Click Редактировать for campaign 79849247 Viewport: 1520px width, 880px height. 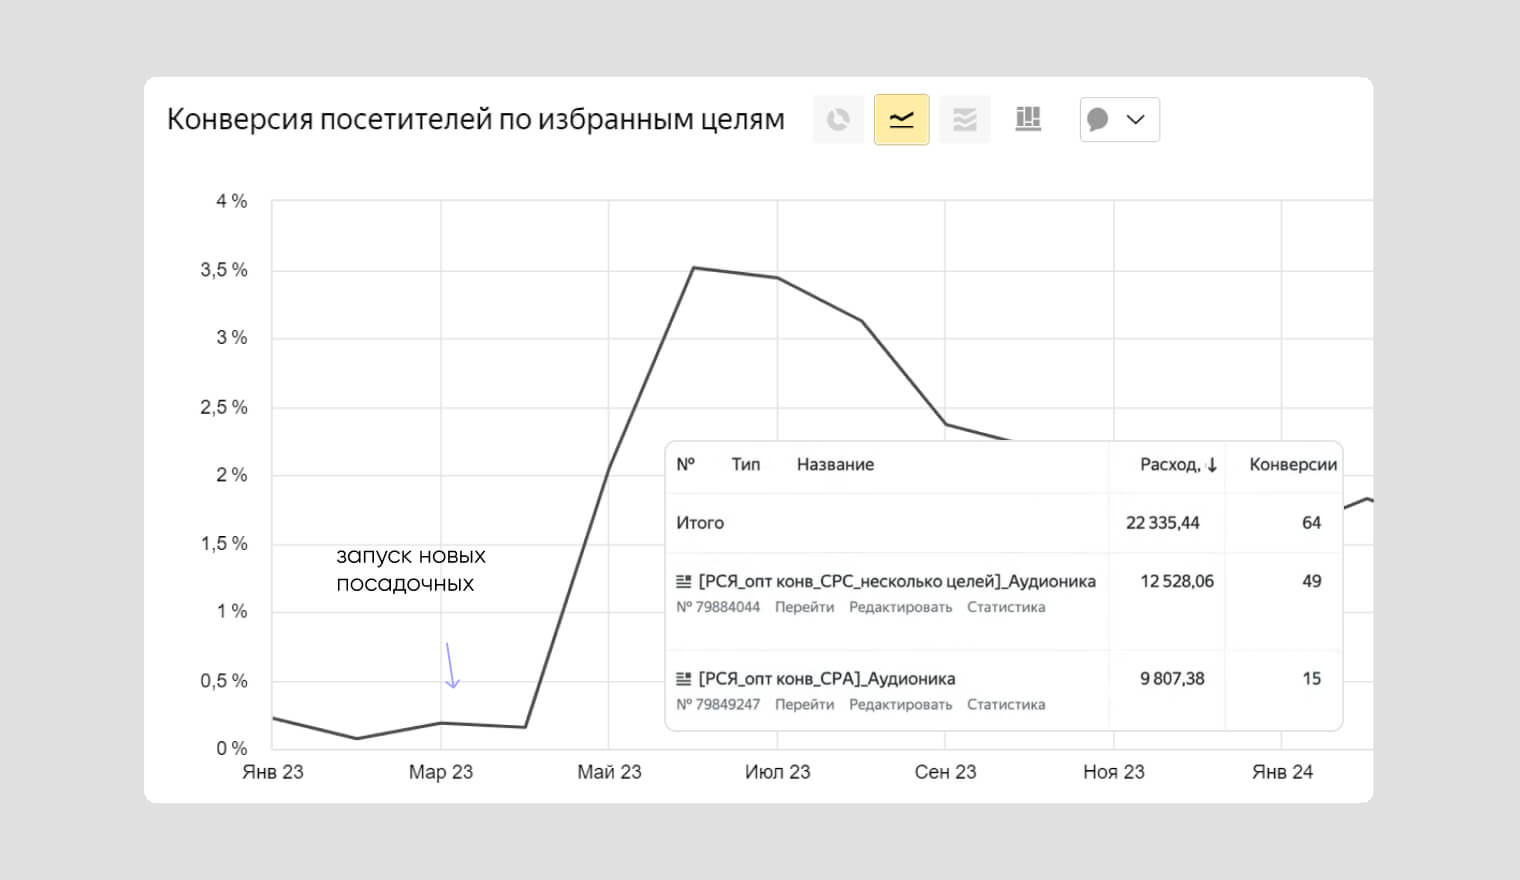(900, 705)
